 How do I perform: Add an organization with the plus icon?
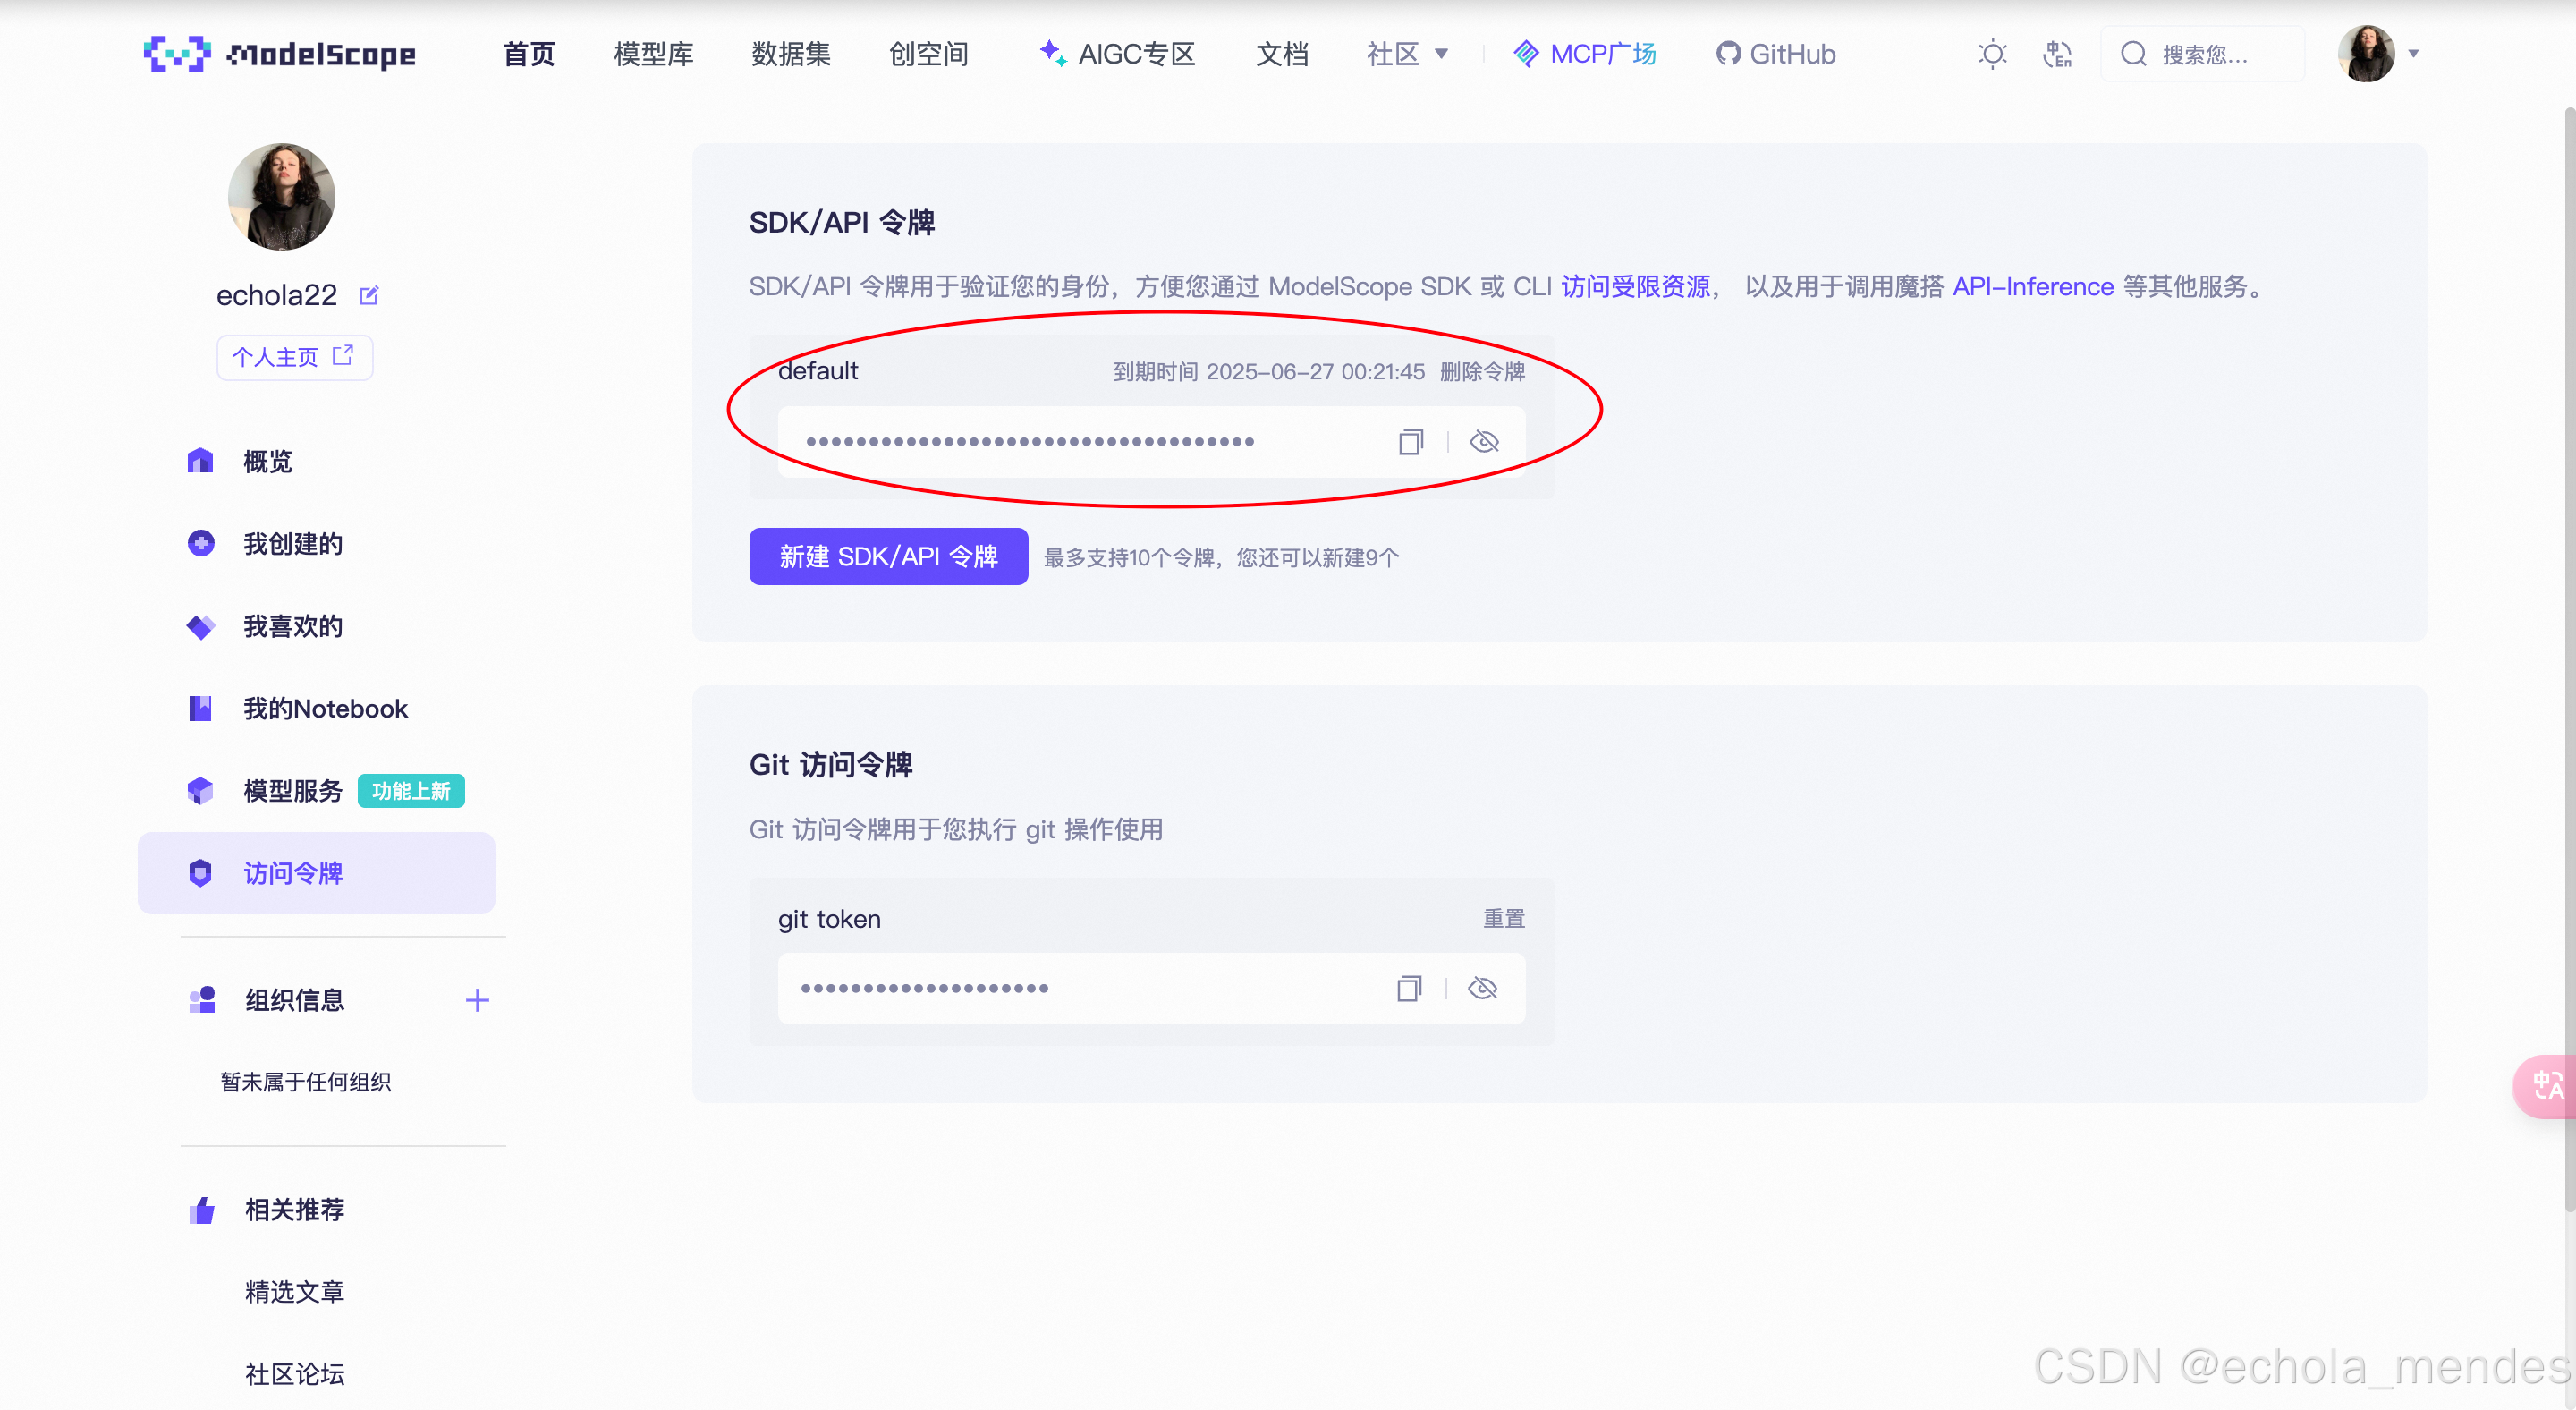(477, 1000)
